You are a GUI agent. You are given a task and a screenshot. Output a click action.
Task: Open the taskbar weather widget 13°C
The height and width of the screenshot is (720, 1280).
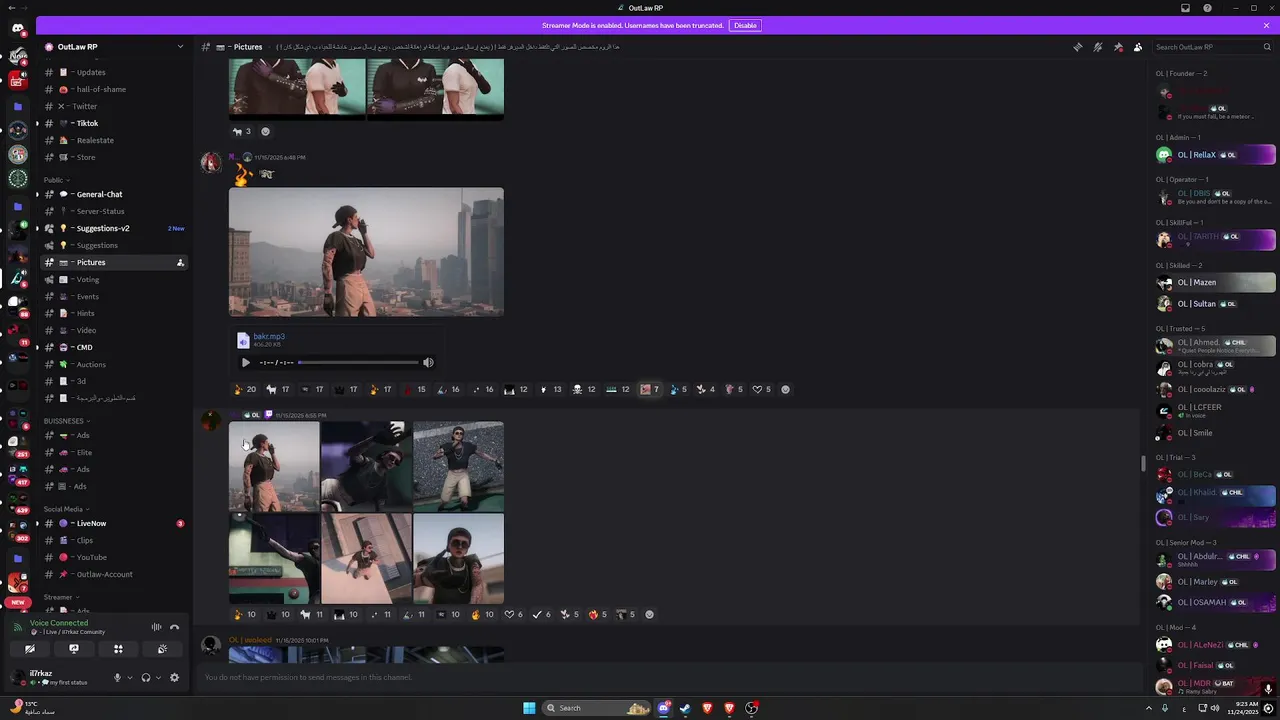tap(34, 707)
